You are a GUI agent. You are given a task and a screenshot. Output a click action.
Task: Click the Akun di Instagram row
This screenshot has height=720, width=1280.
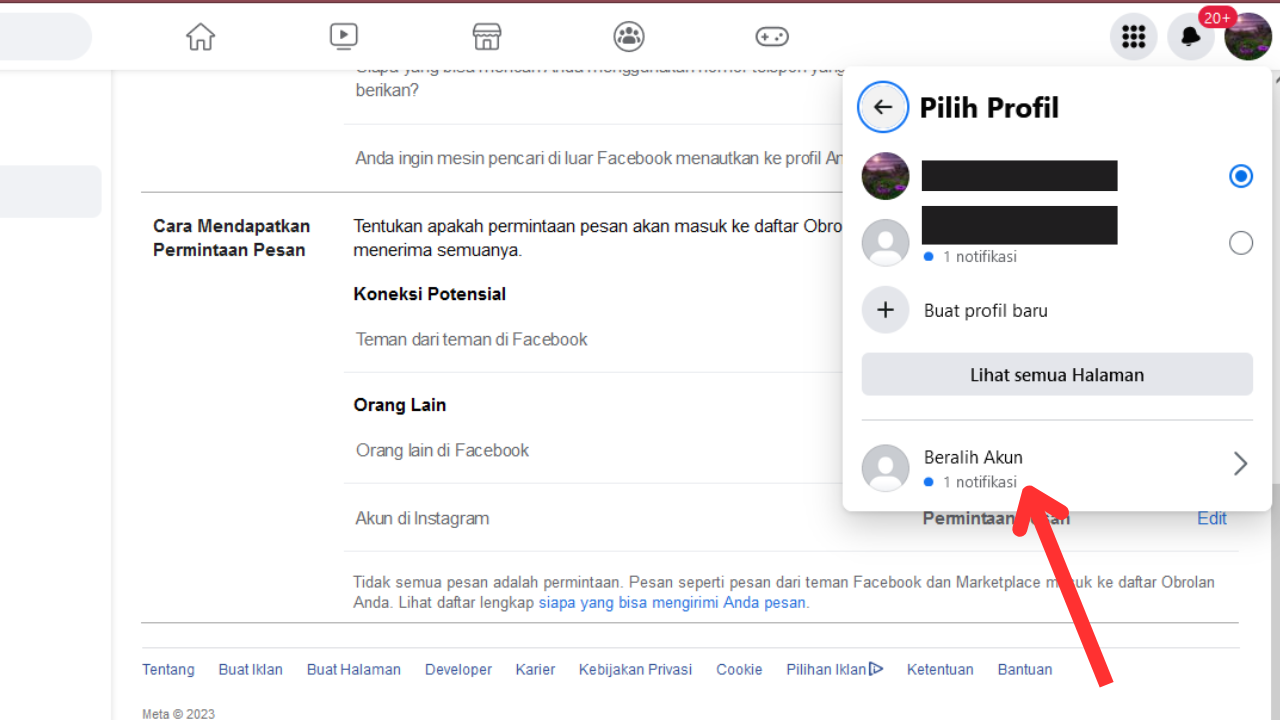(x=422, y=518)
